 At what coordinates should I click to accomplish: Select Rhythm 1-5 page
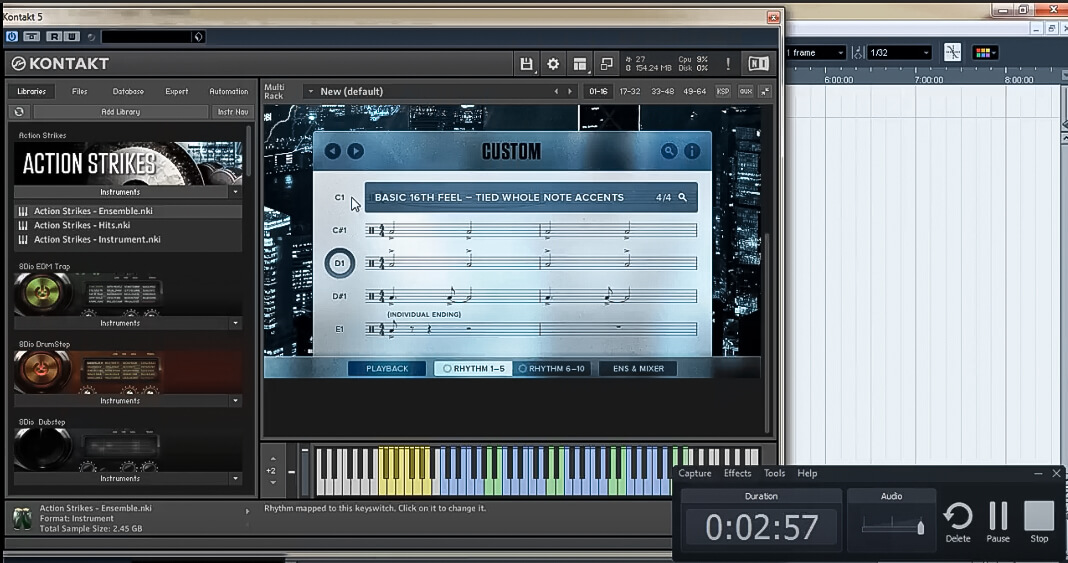[473, 368]
